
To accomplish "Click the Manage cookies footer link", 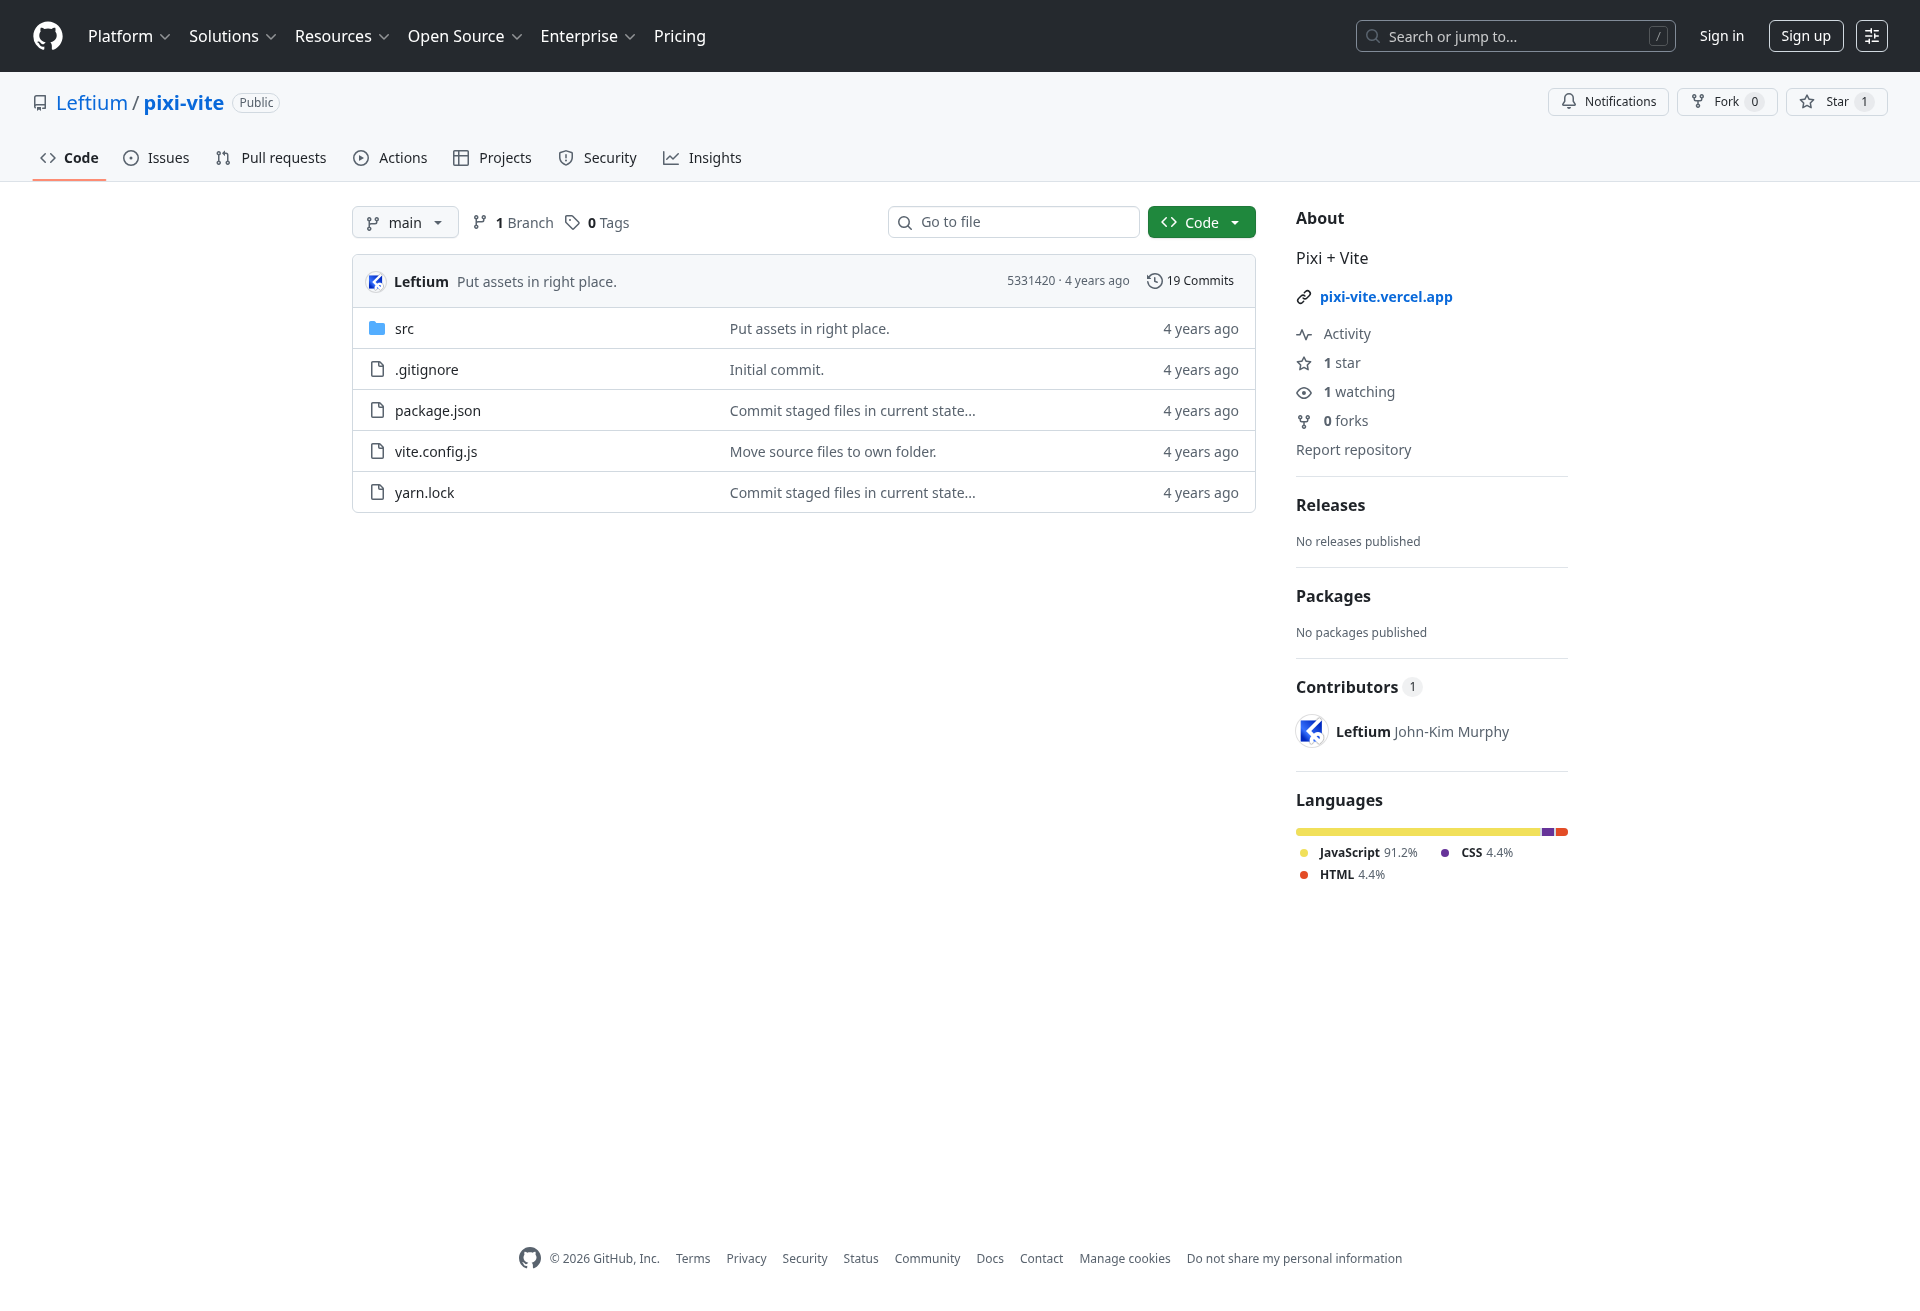I will [x=1125, y=1258].
